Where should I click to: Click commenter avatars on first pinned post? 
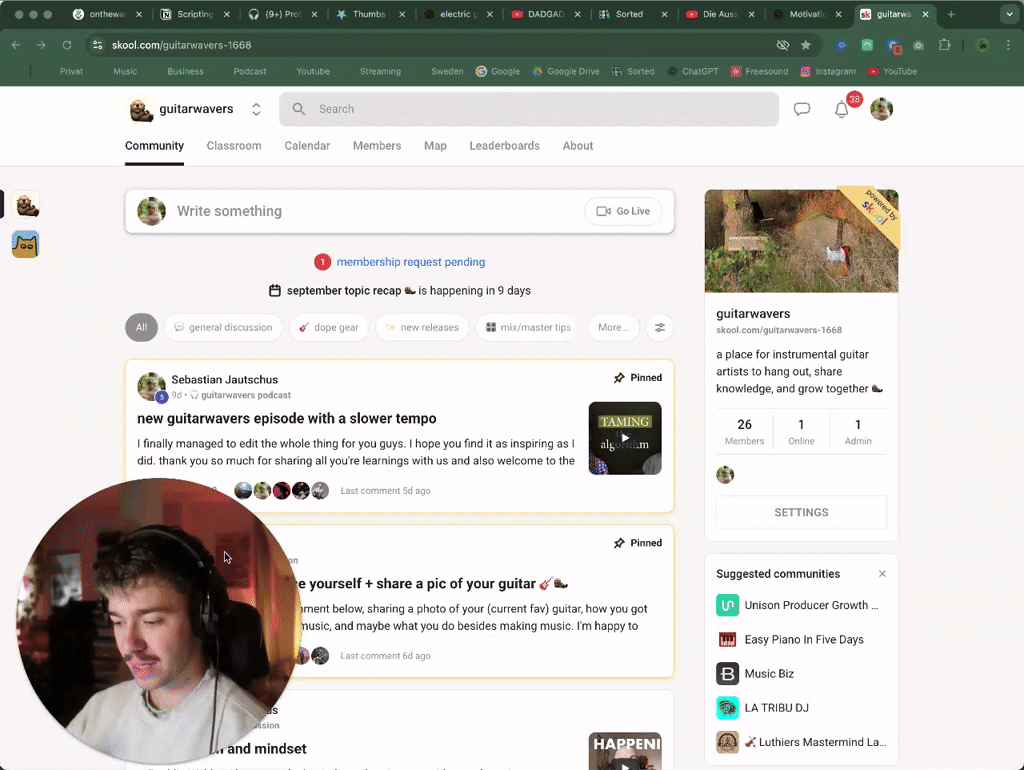click(x=281, y=490)
